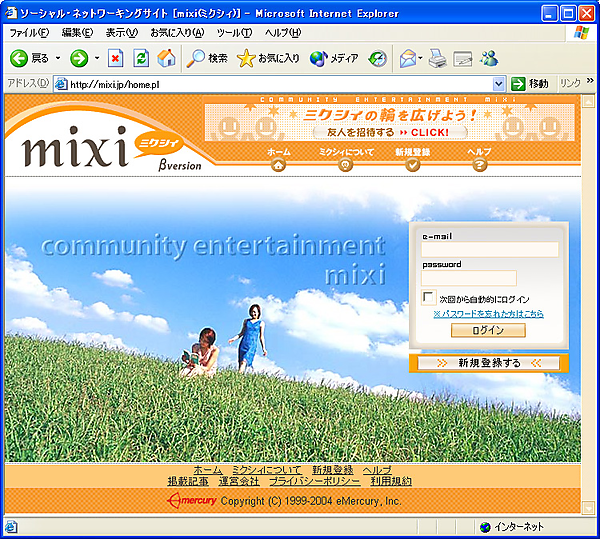
Task: Click the browser Home icon in toolbar
Action: point(166,58)
